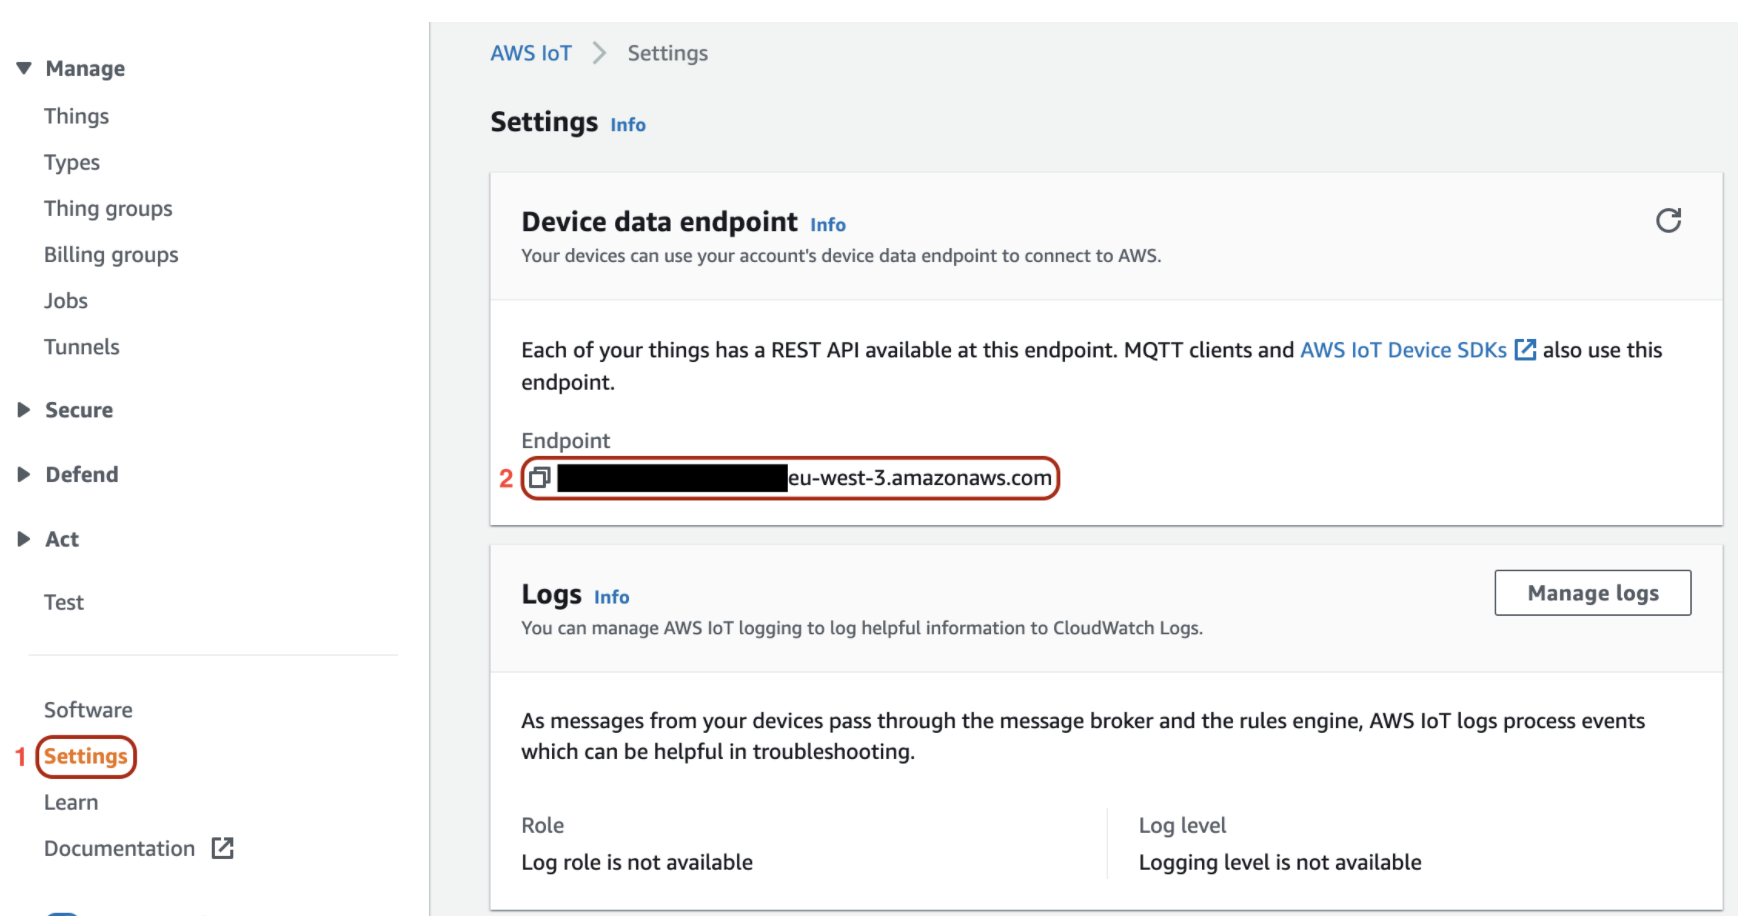Go to Thing groups
Image resolution: width=1742 pixels, height=916 pixels.
[x=108, y=208]
